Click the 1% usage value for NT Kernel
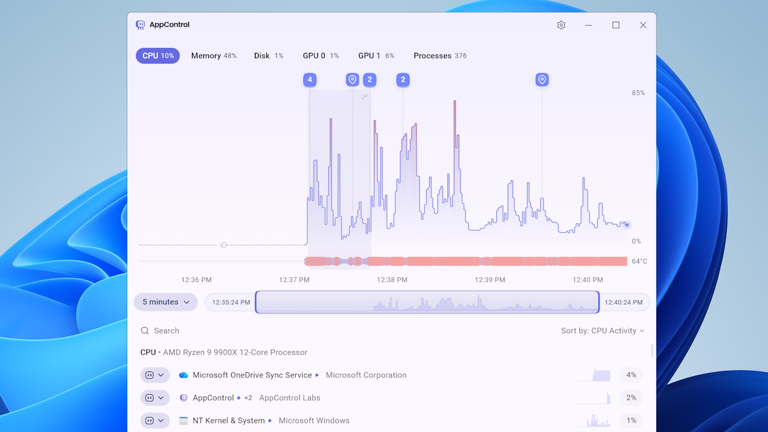This screenshot has width=768, height=432. (631, 420)
